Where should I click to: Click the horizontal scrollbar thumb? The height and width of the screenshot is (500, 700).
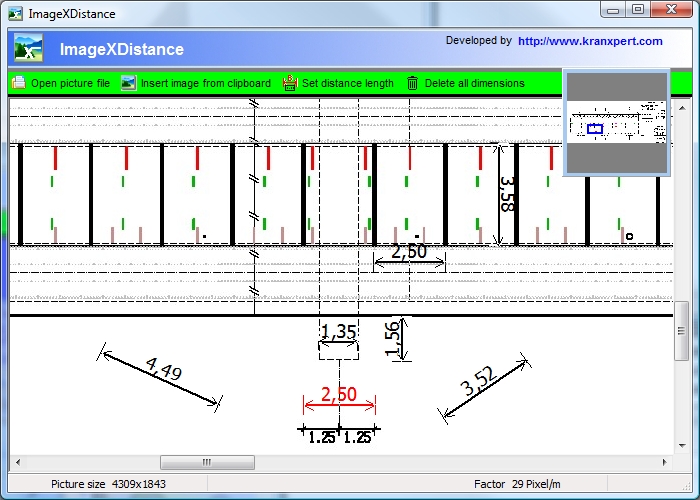(x=207, y=462)
